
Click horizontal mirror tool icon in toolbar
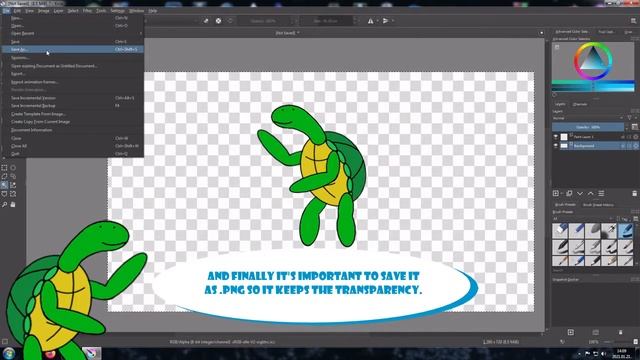click(371, 21)
